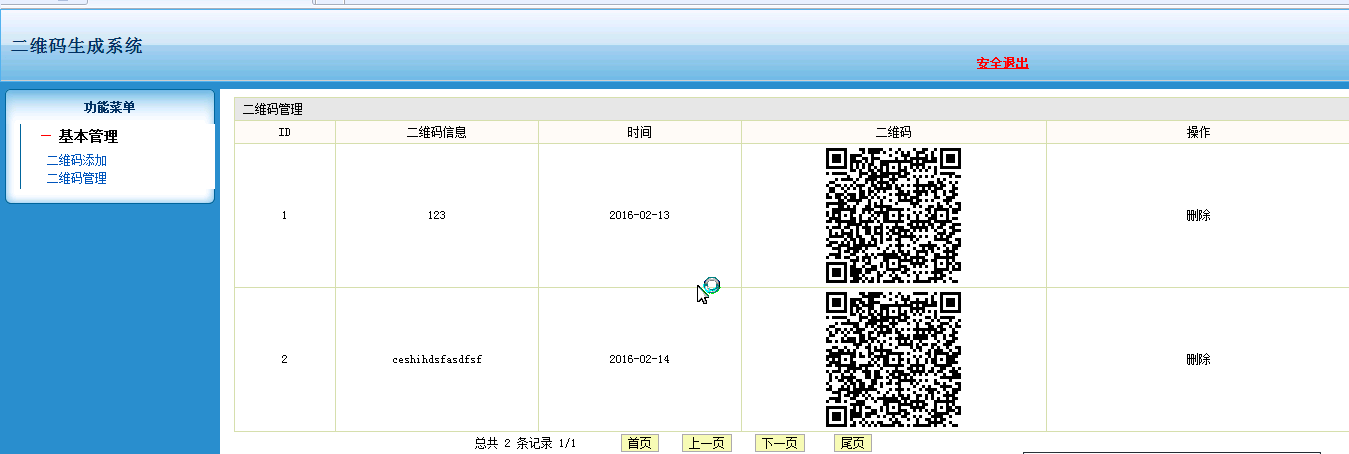Click the 时间 column header
The image size is (1349, 454).
click(640, 132)
